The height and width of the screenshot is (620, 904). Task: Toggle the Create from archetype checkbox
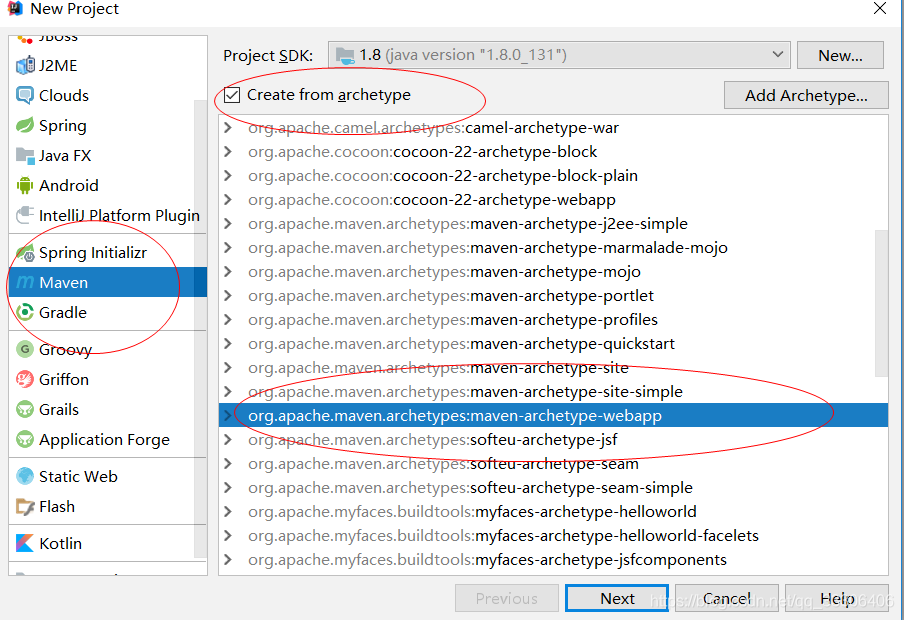pos(232,95)
